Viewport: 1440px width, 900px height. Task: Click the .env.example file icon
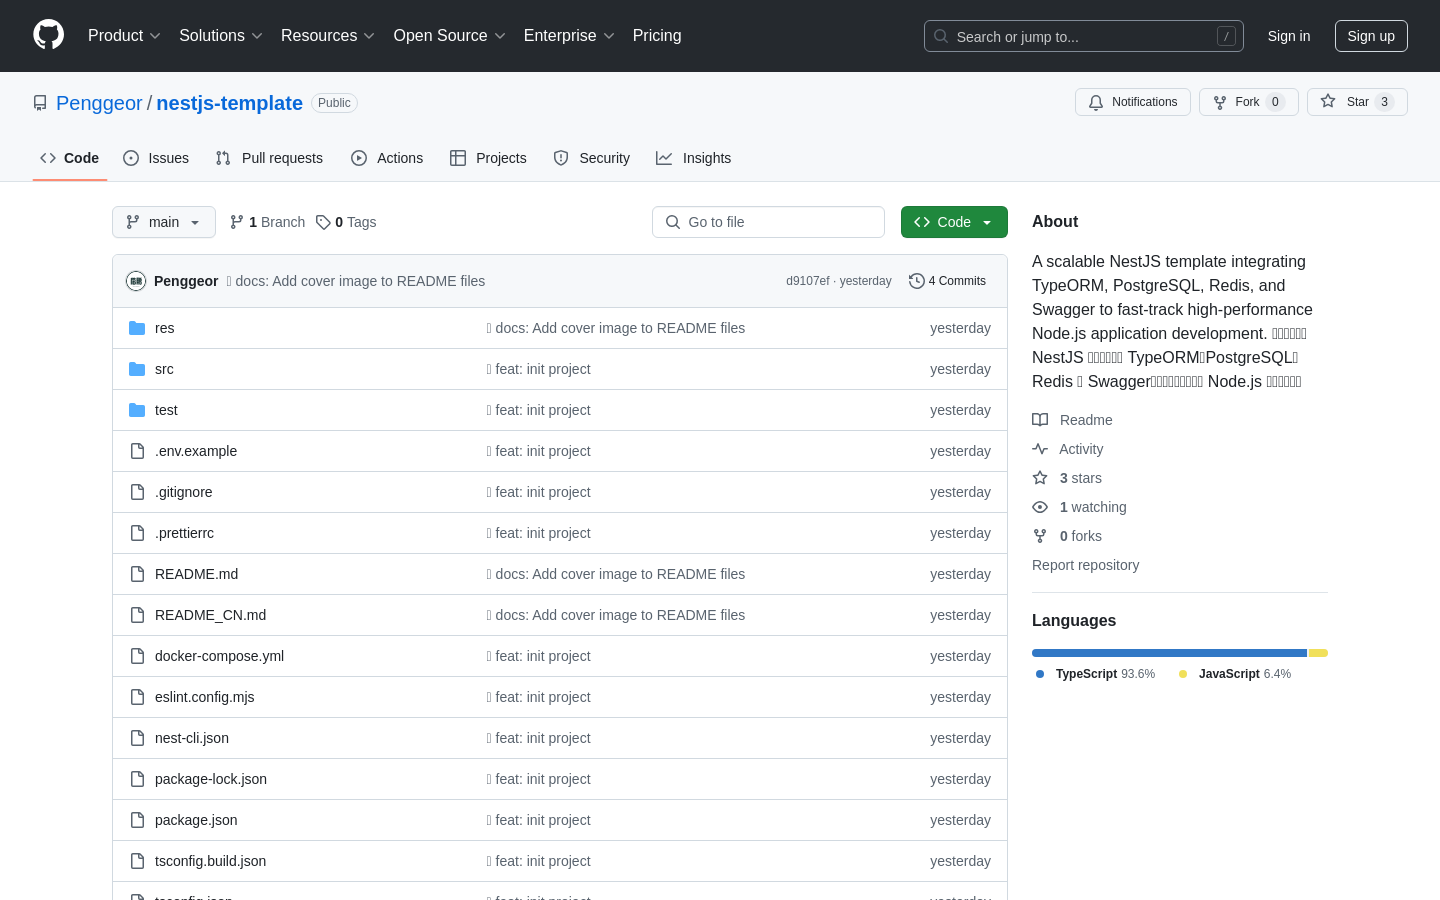[x=137, y=451]
